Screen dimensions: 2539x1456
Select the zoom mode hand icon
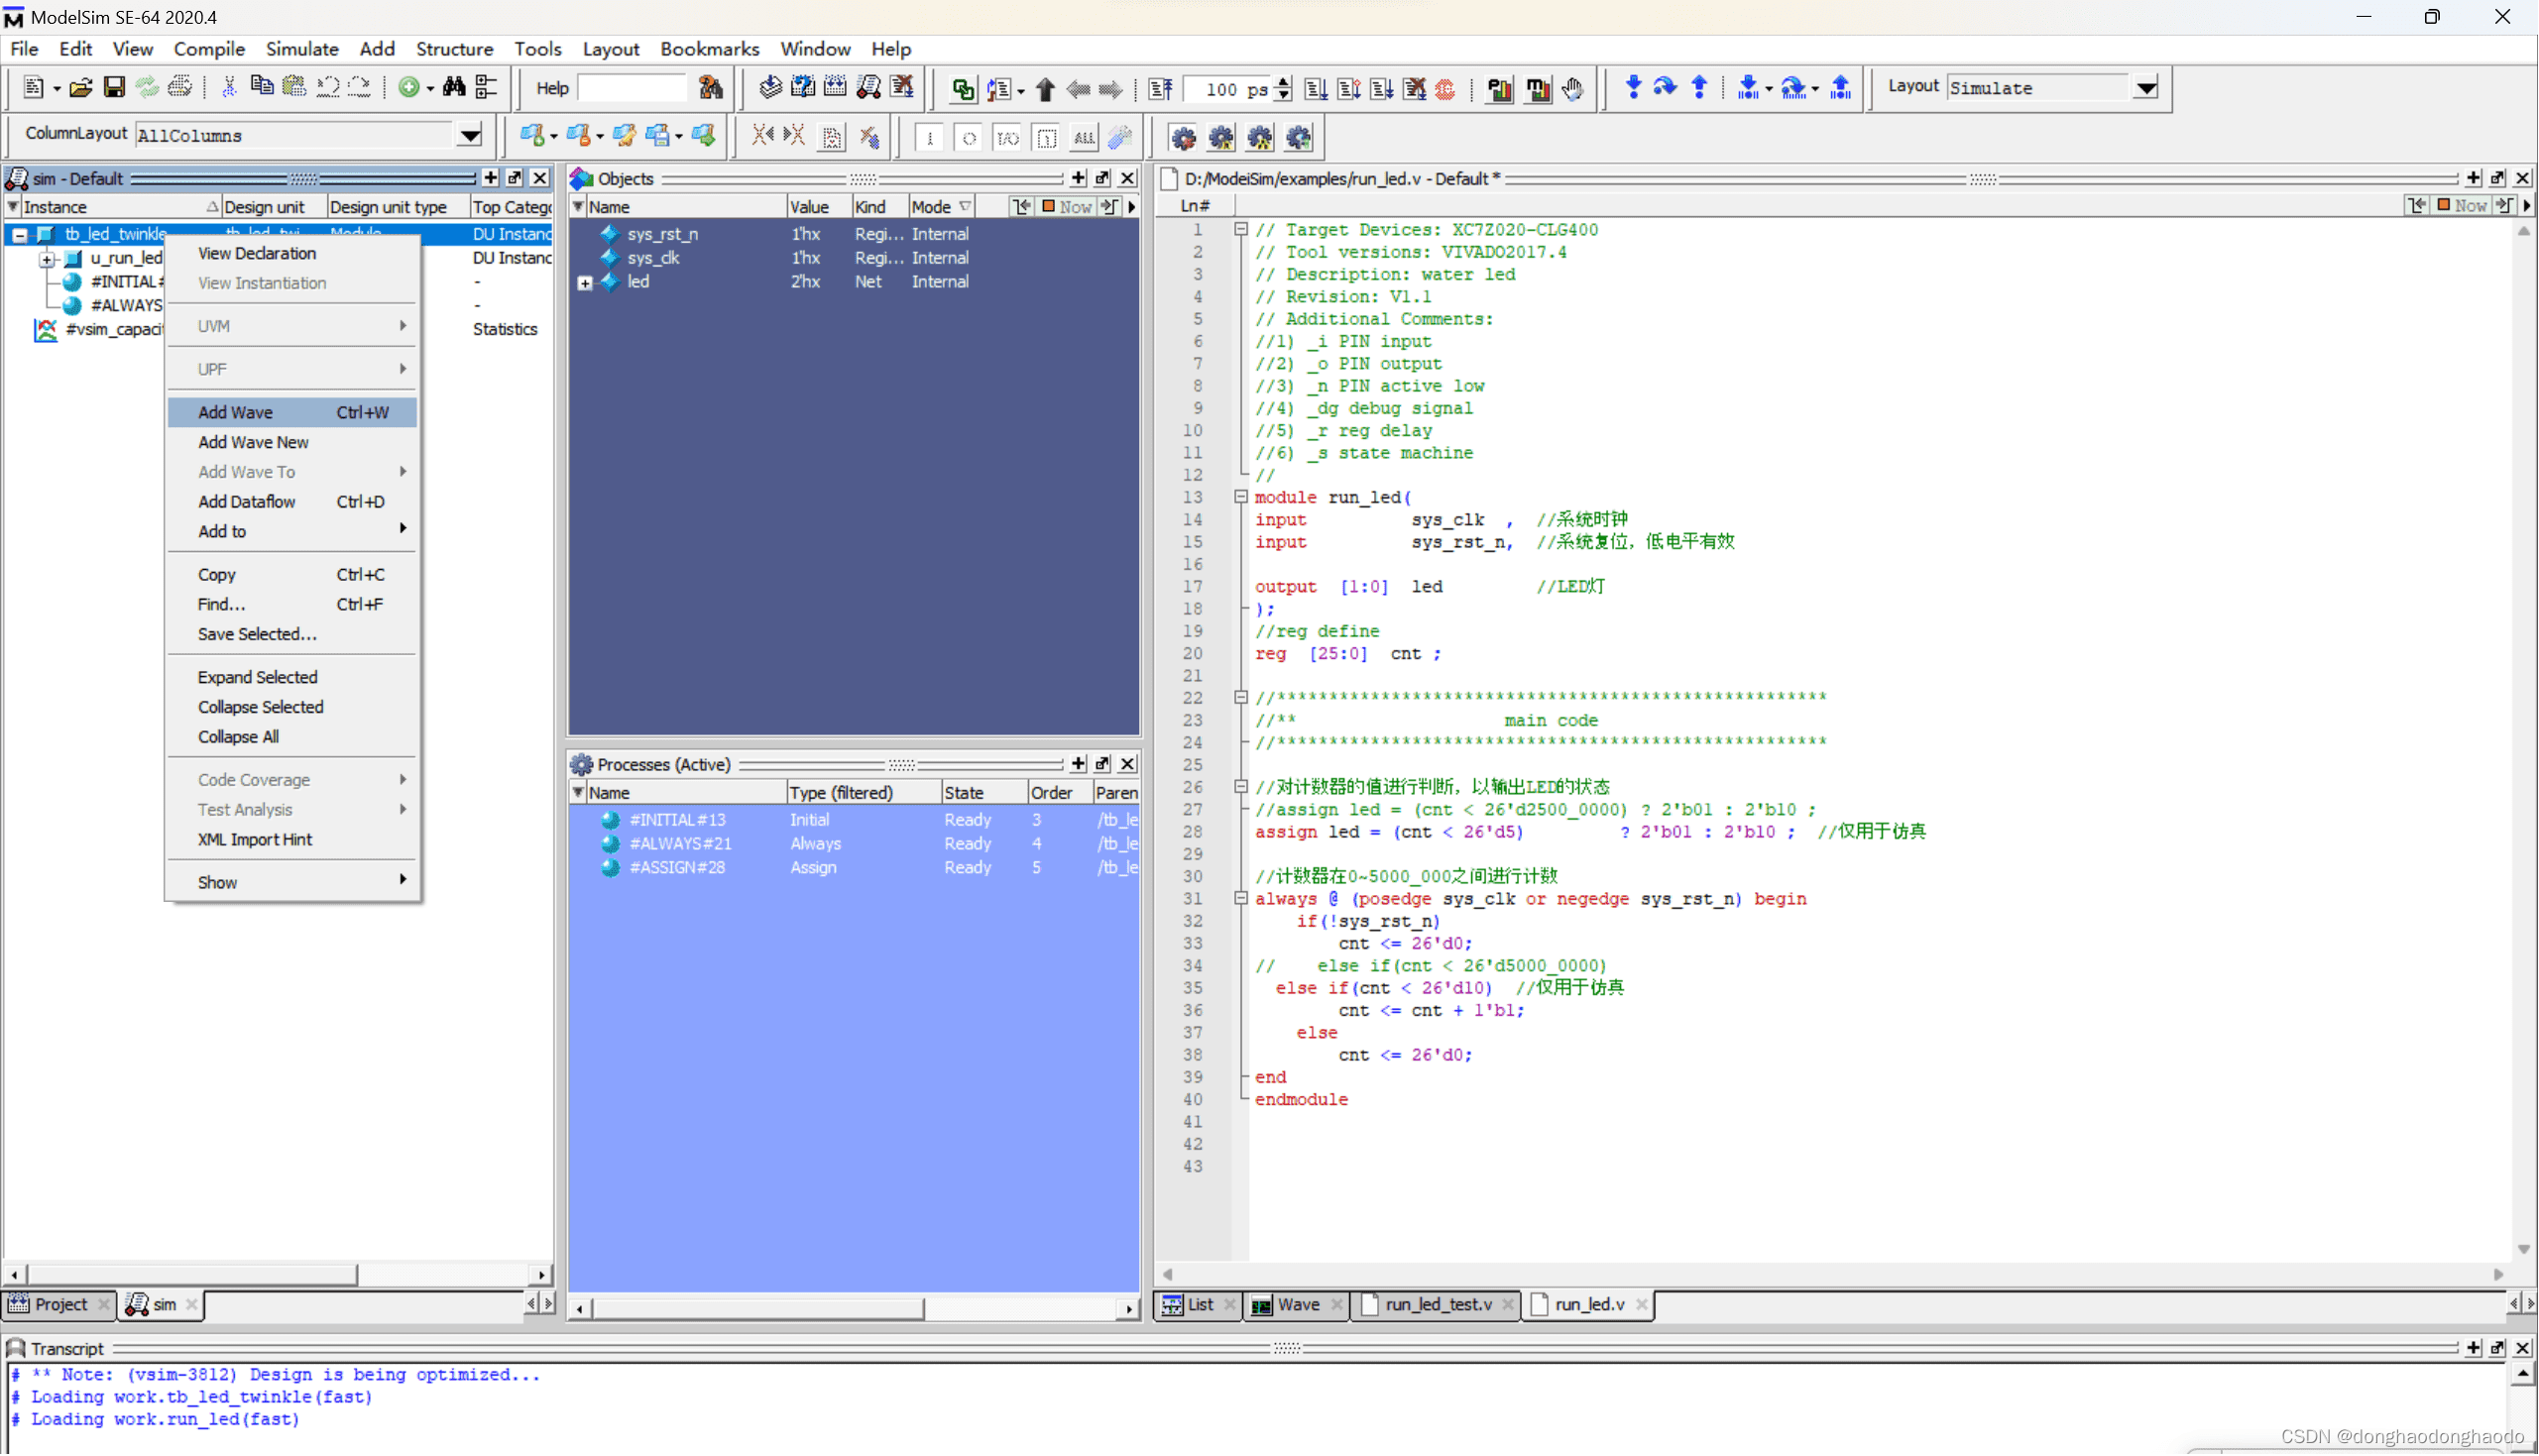pos(1572,88)
